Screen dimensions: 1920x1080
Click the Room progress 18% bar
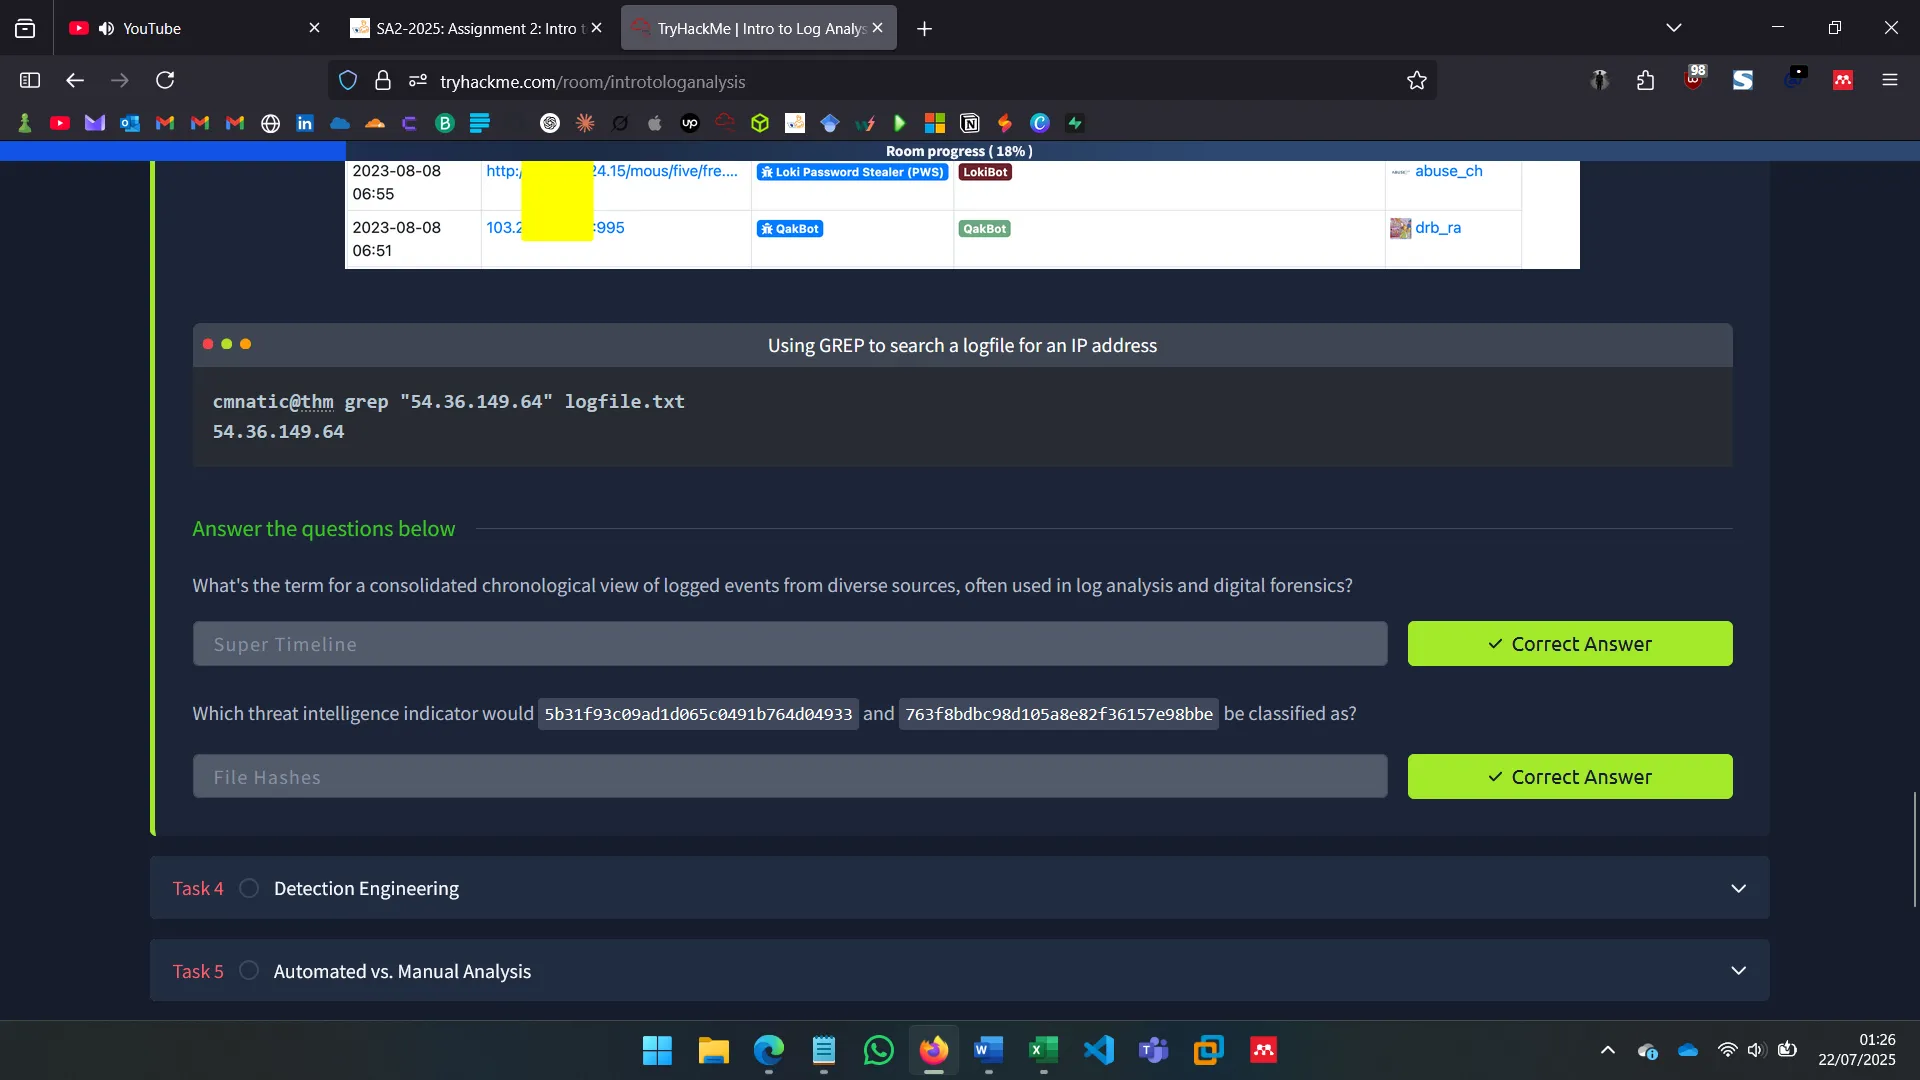pyautogui.click(x=958, y=151)
